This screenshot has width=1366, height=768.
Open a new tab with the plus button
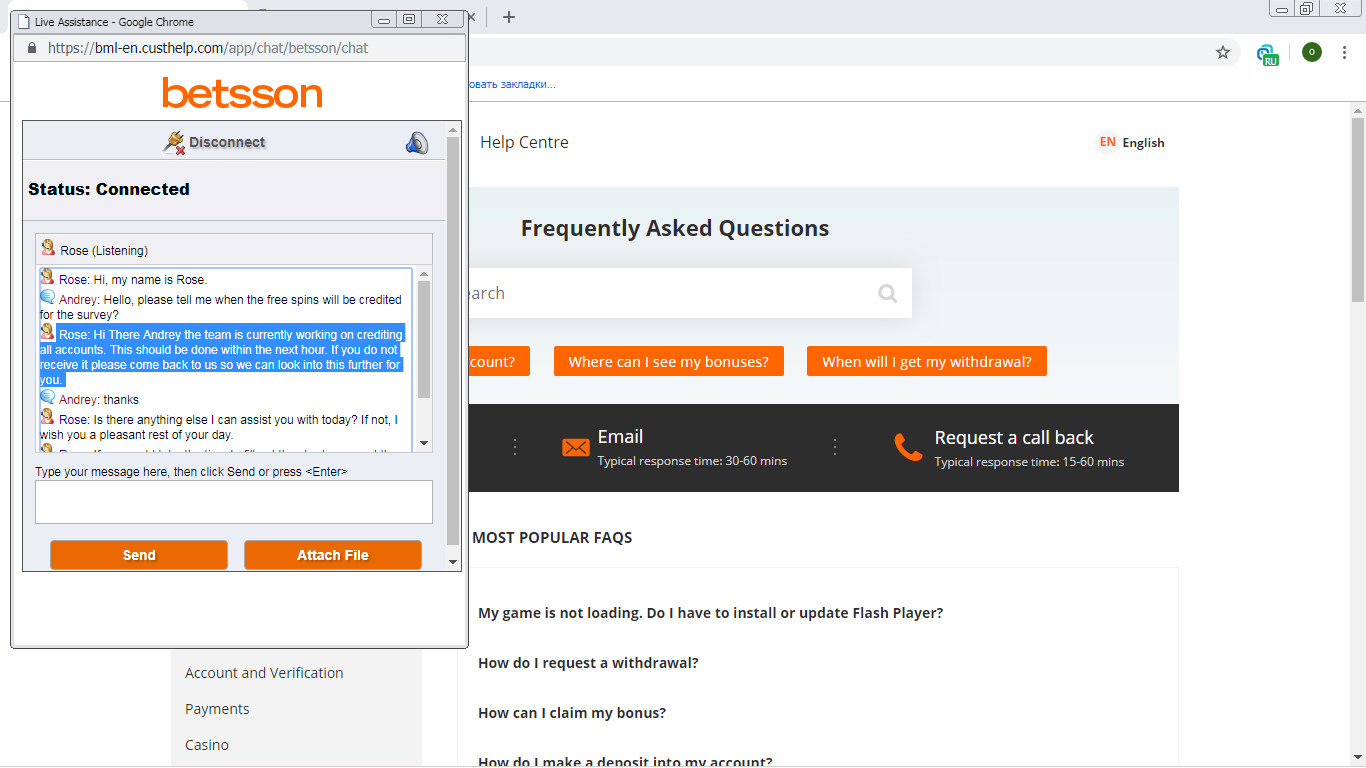click(509, 16)
